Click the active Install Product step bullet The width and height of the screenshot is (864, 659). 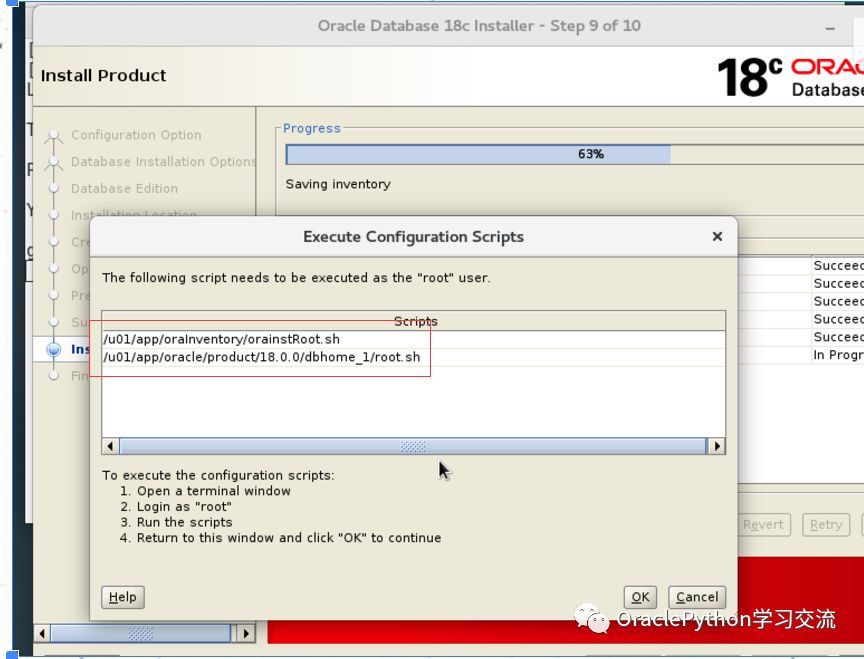(54, 349)
